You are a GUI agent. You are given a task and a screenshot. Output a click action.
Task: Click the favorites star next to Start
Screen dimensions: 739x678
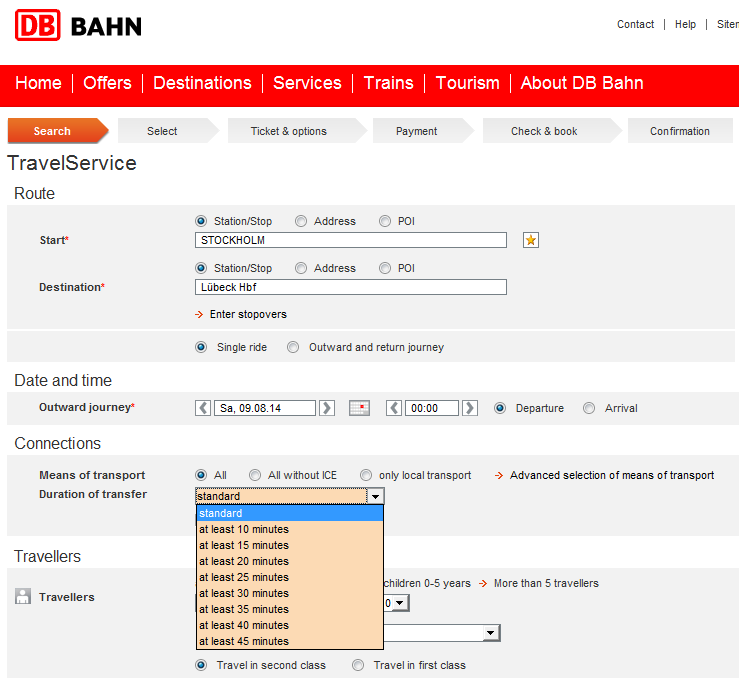531,240
